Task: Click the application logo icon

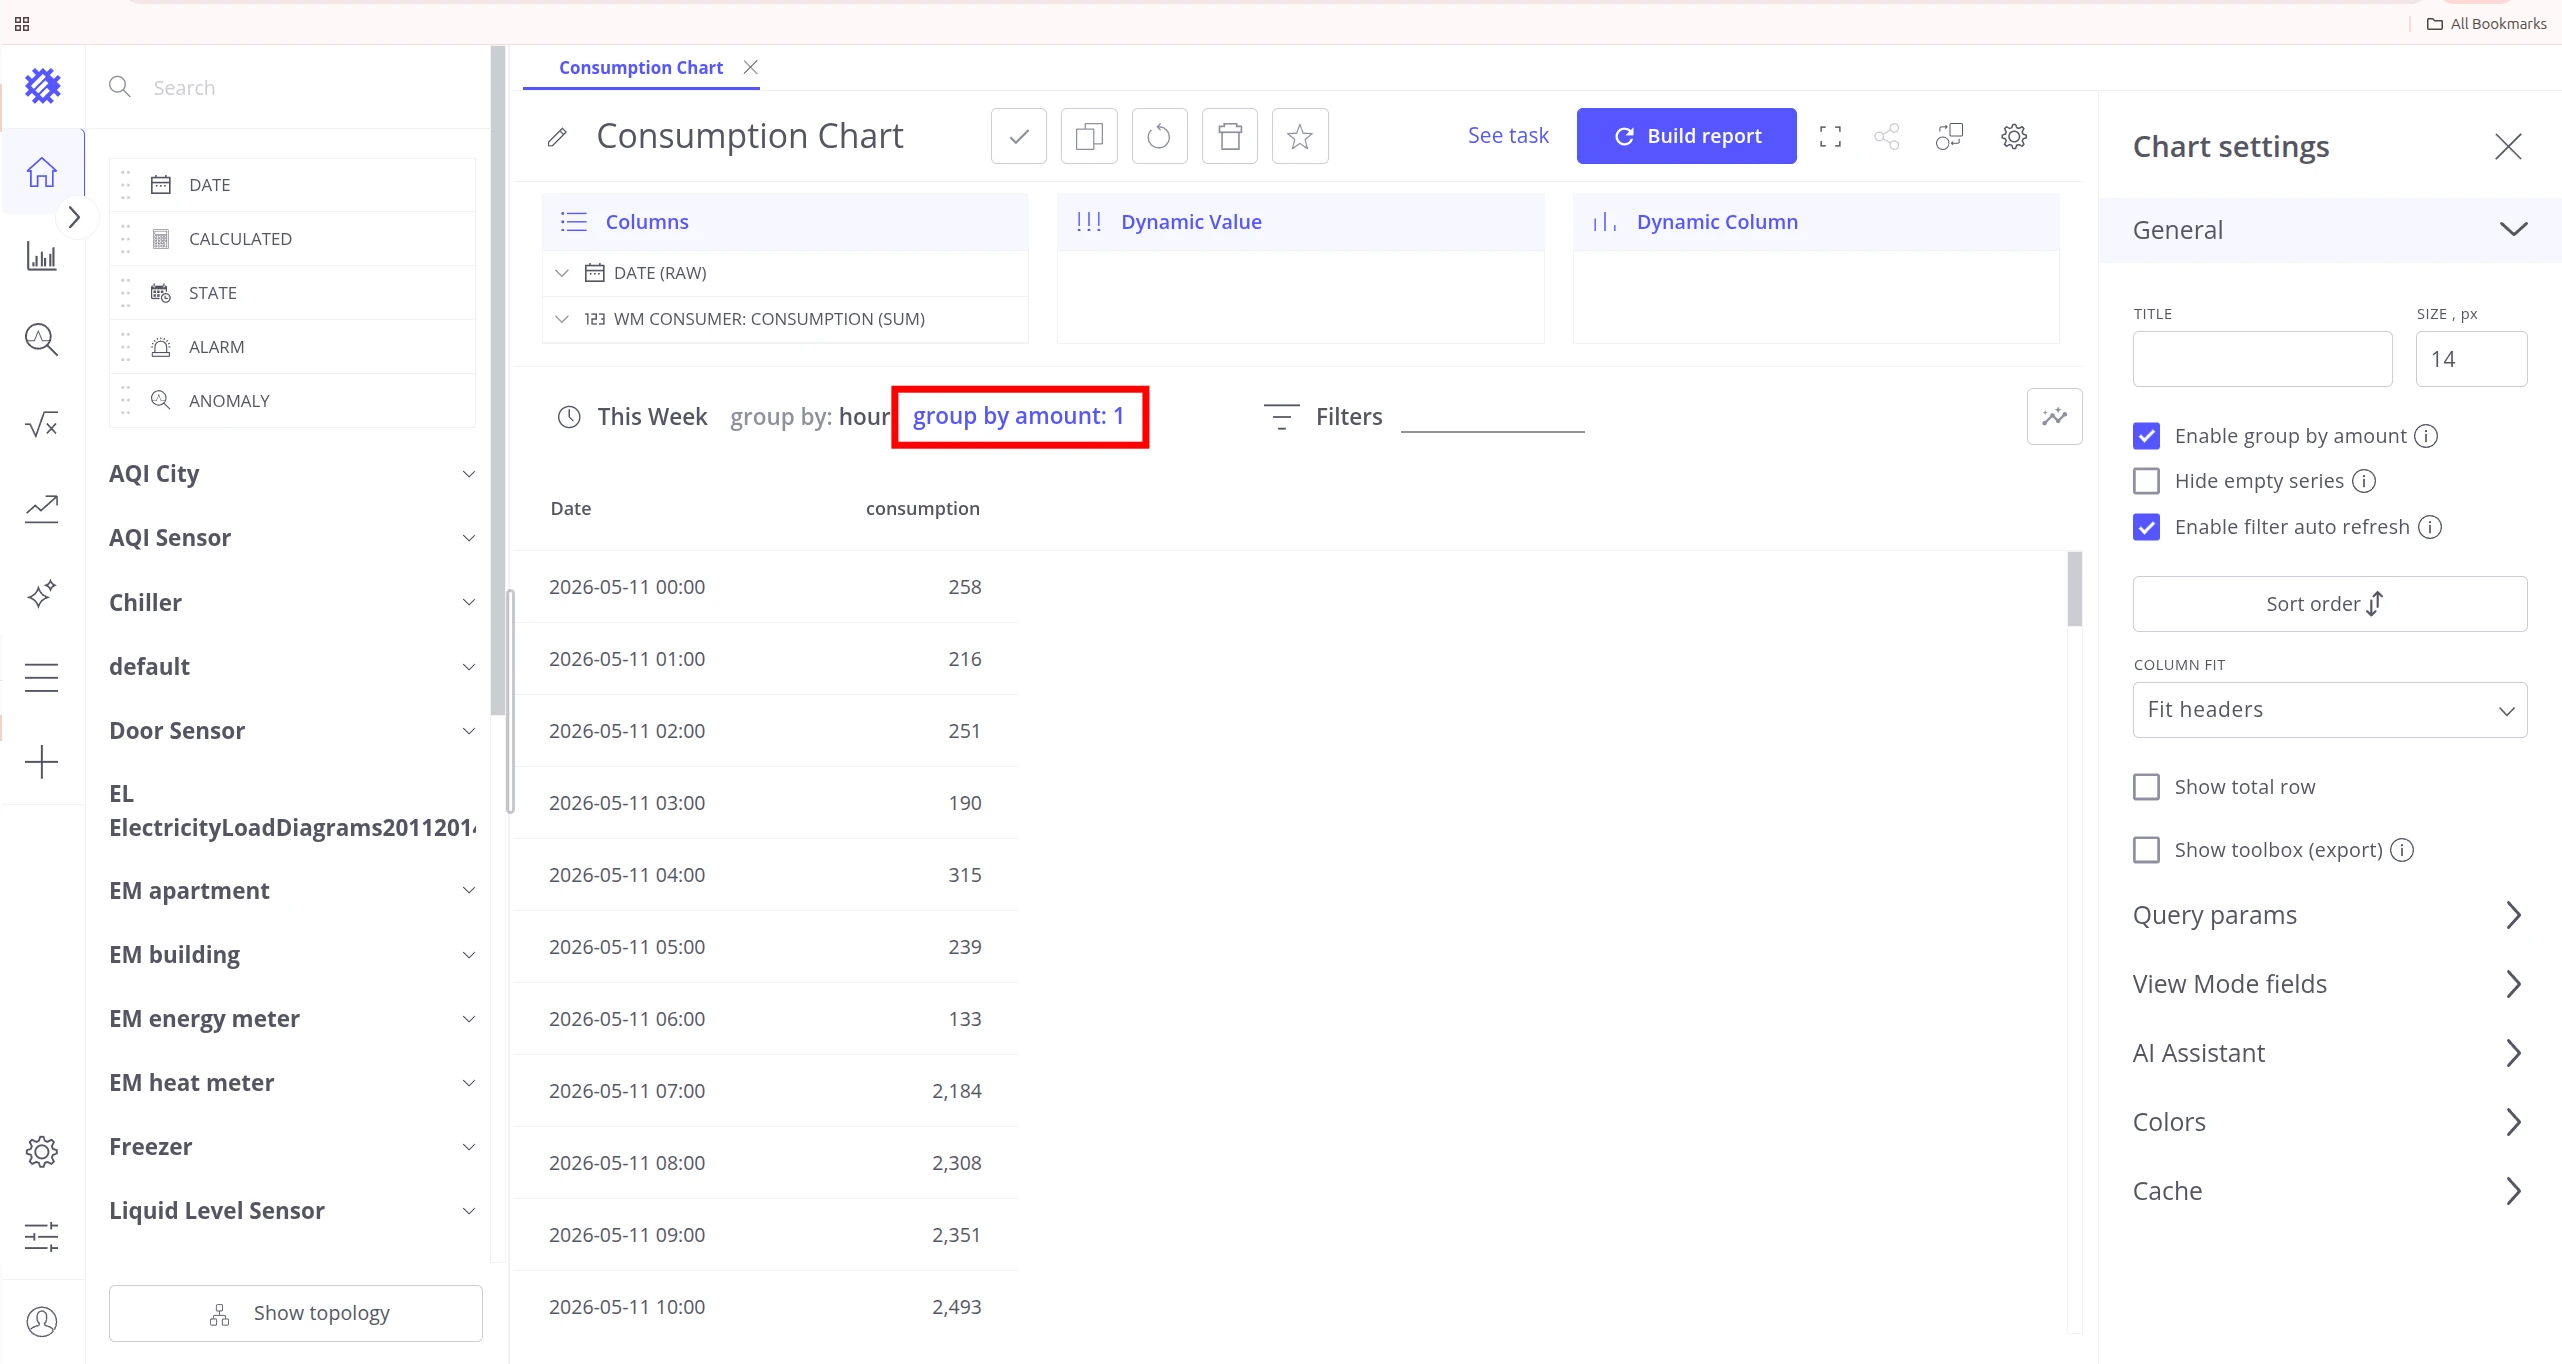Action: click(x=42, y=86)
